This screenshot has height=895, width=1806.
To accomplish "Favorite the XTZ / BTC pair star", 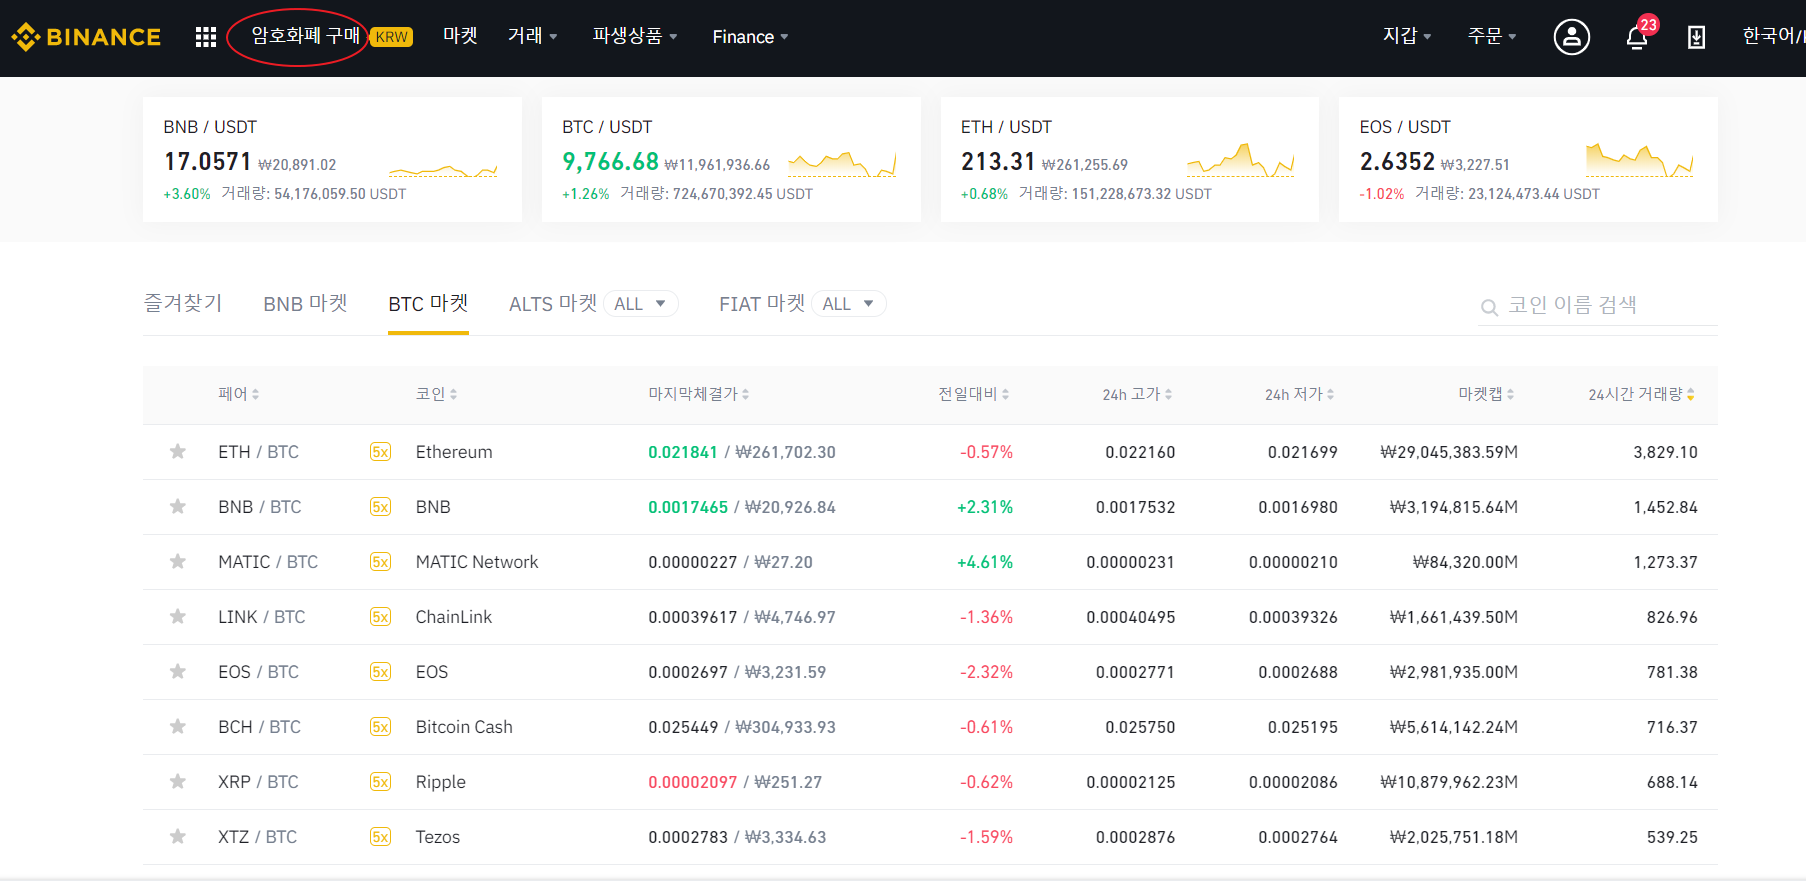I will [x=178, y=837].
